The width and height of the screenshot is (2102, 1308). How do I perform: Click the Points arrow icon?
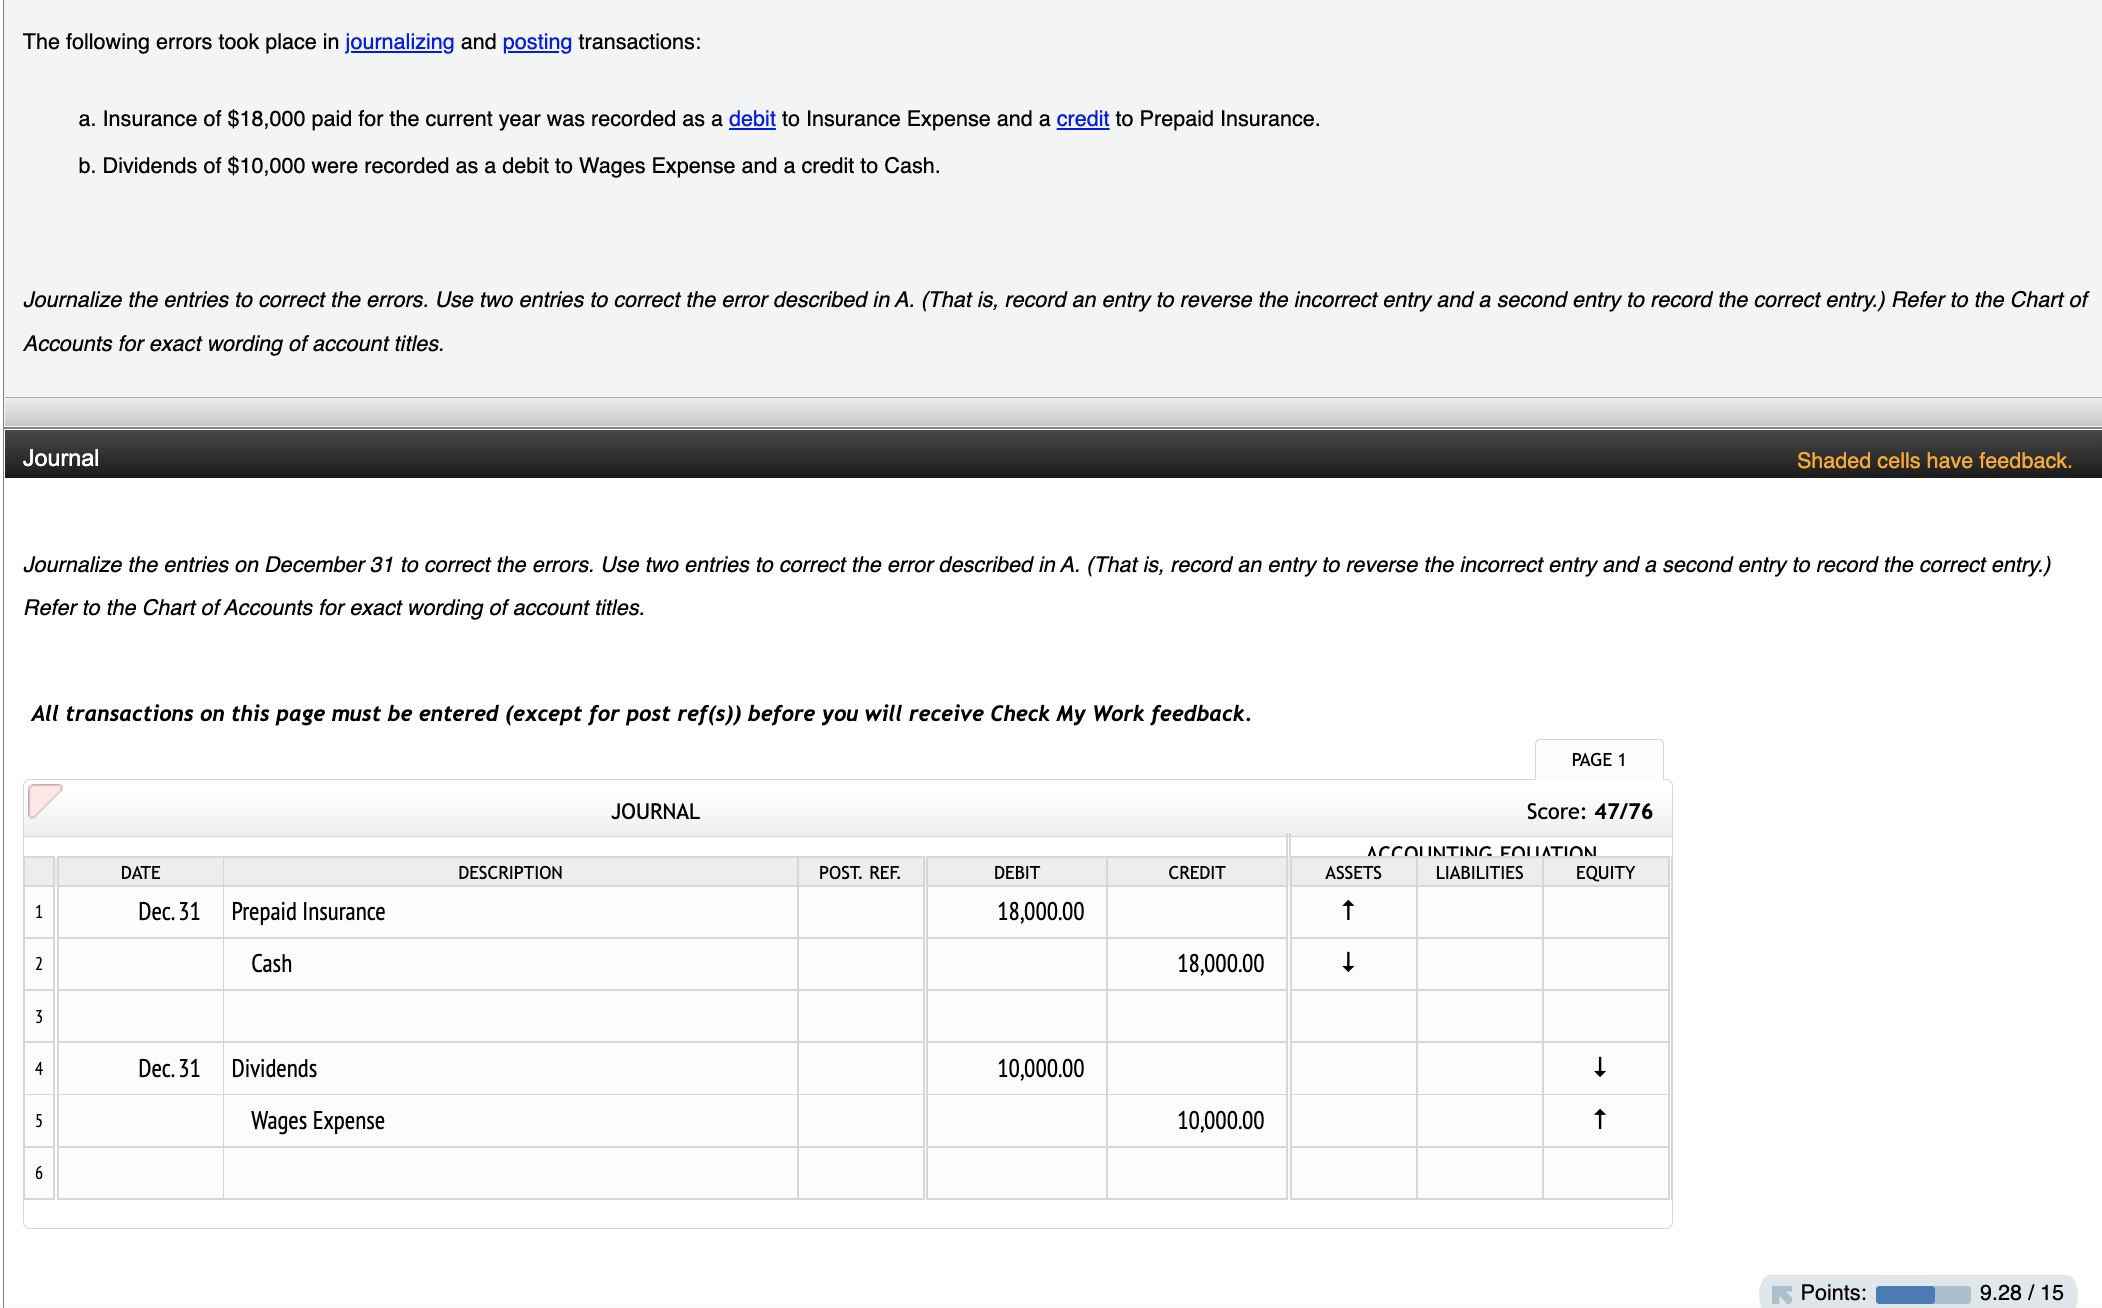coord(1782,1294)
